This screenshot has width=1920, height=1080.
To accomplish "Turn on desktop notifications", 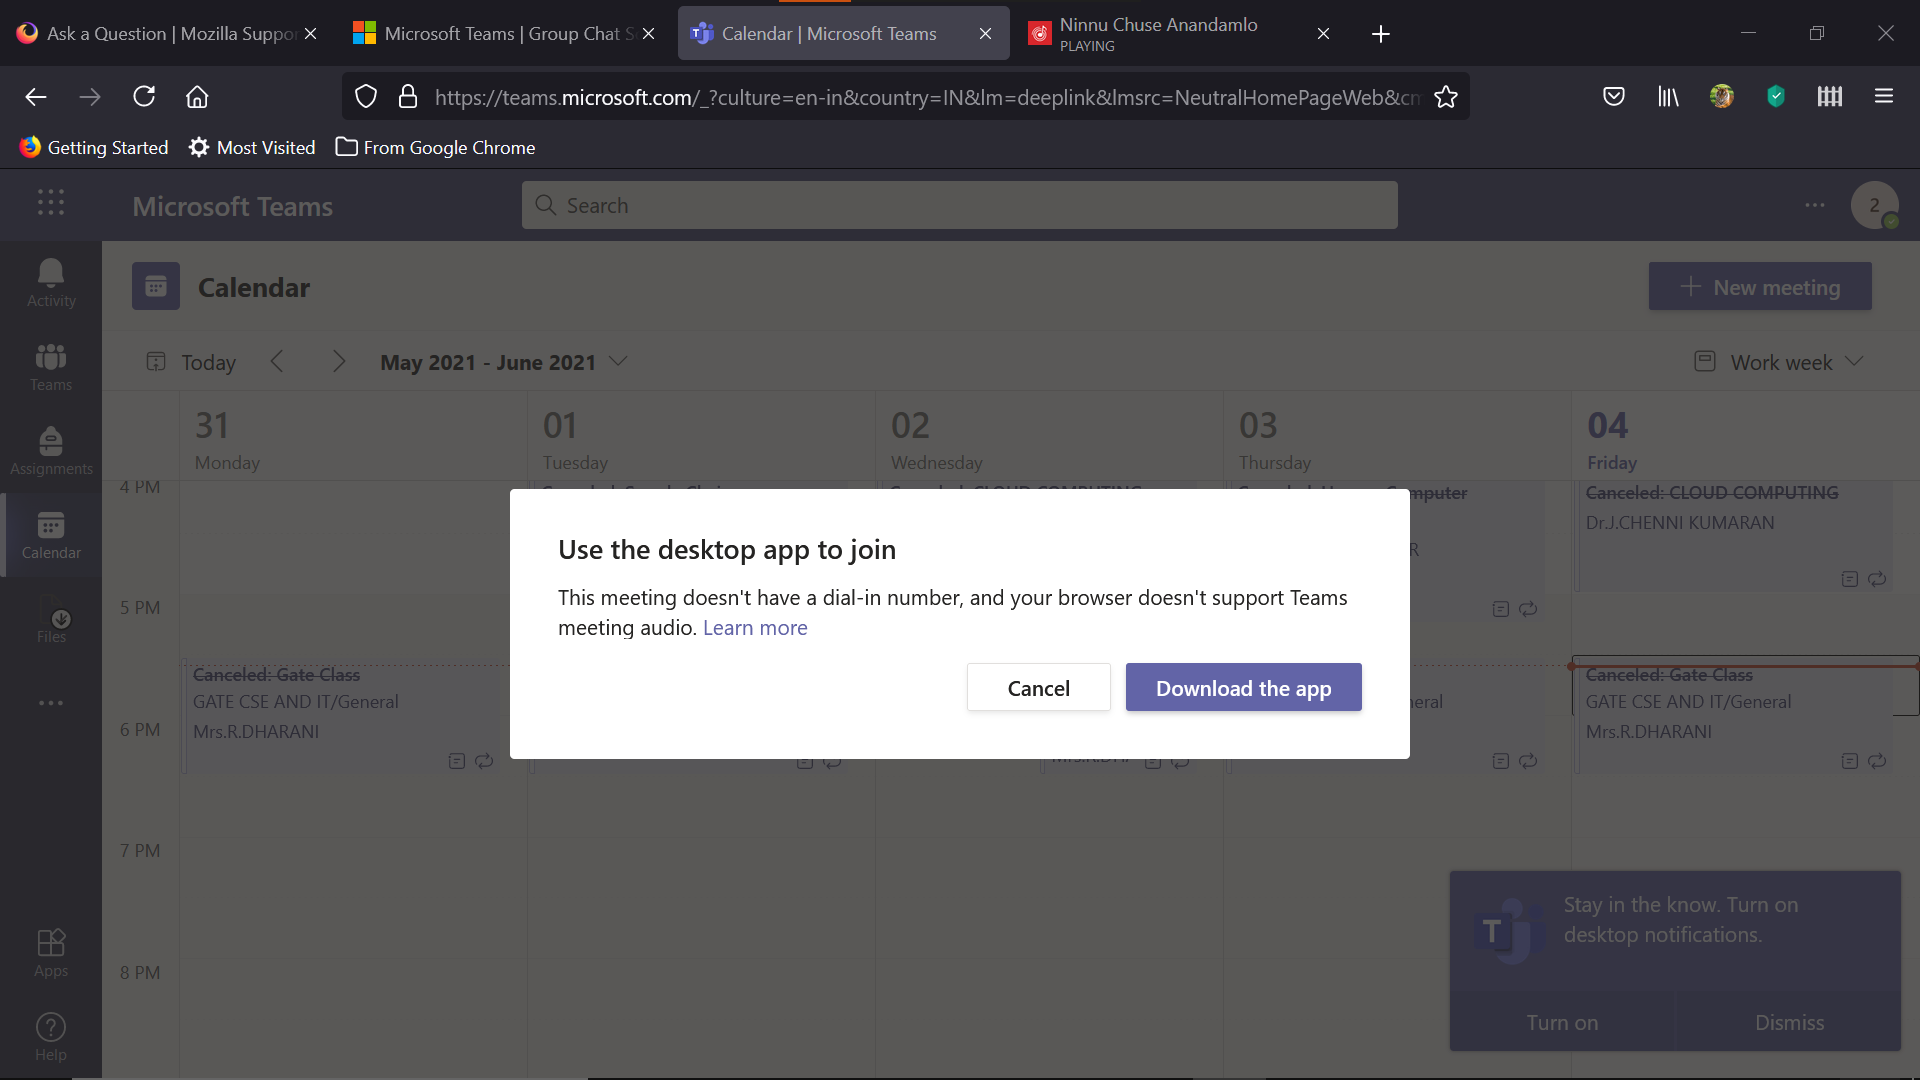I will pos(1562,1022).
